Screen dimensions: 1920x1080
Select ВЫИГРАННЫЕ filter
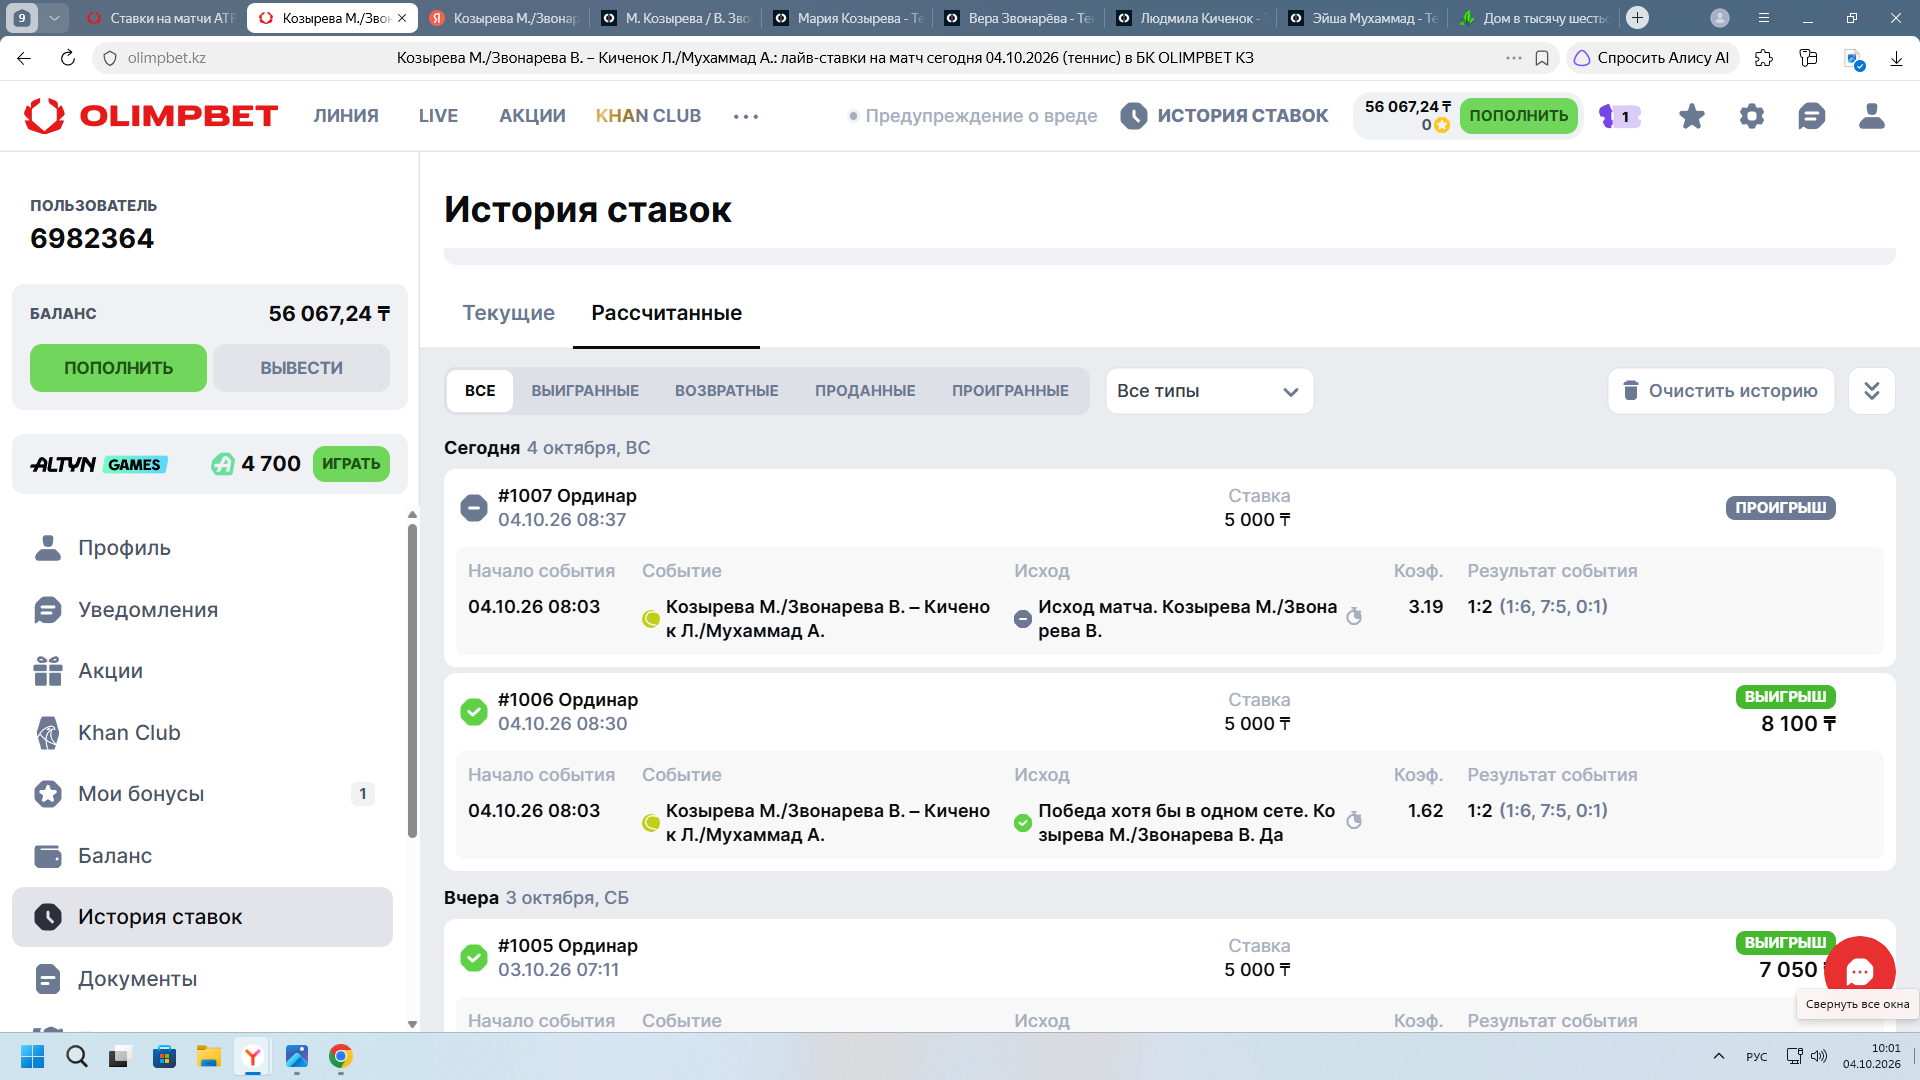(585, 391)
